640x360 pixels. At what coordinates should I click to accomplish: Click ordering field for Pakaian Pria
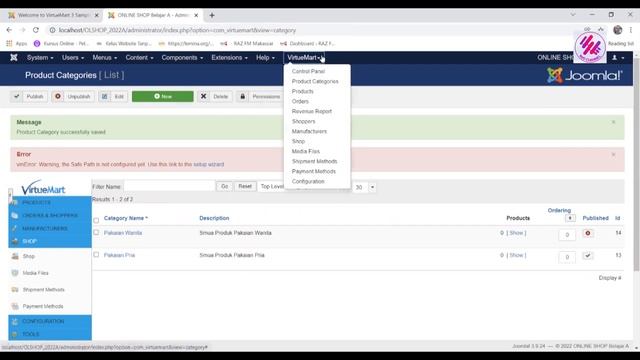coord(567,257)
